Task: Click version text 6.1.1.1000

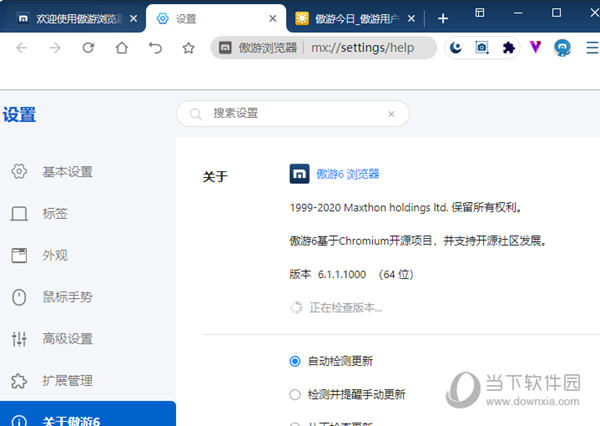Action: pyautogui.click(x=342, y=274)
